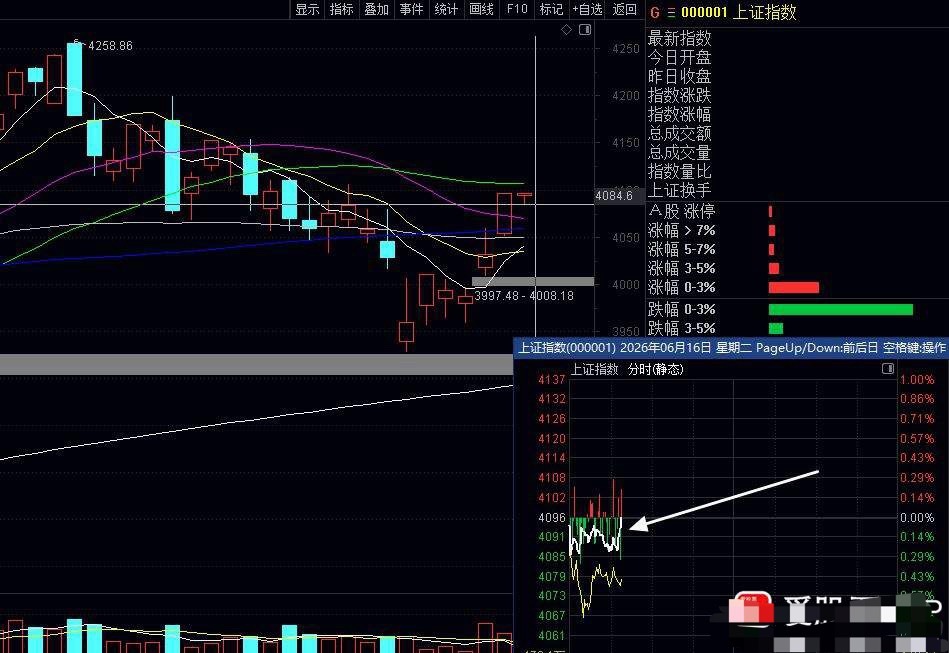Viewport: 949px width, 653px height.
Task: Select stock code 000001
Action: (x=704, y=12)
